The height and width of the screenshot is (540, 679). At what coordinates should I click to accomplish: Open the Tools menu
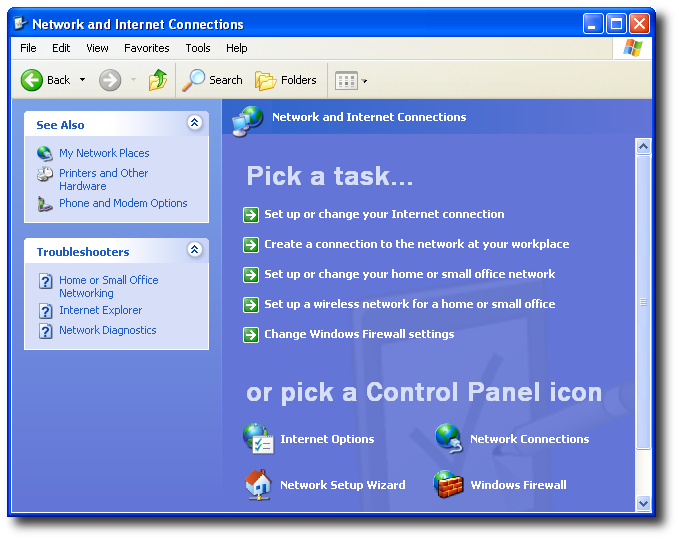pos(198,48)
